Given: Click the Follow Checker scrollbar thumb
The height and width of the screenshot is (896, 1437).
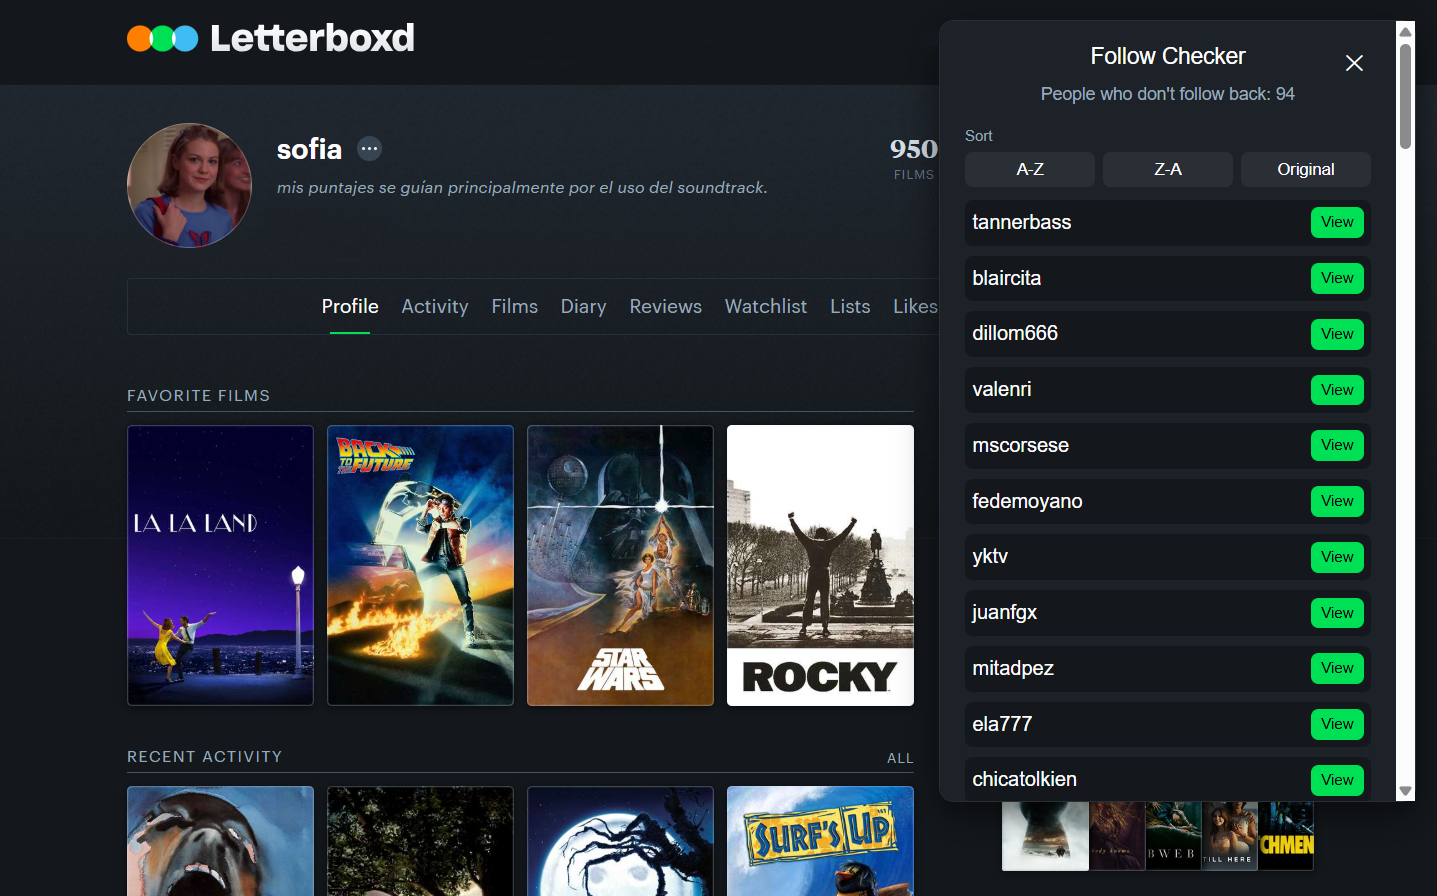Looking at the screenshot, I should (1406, 95).
